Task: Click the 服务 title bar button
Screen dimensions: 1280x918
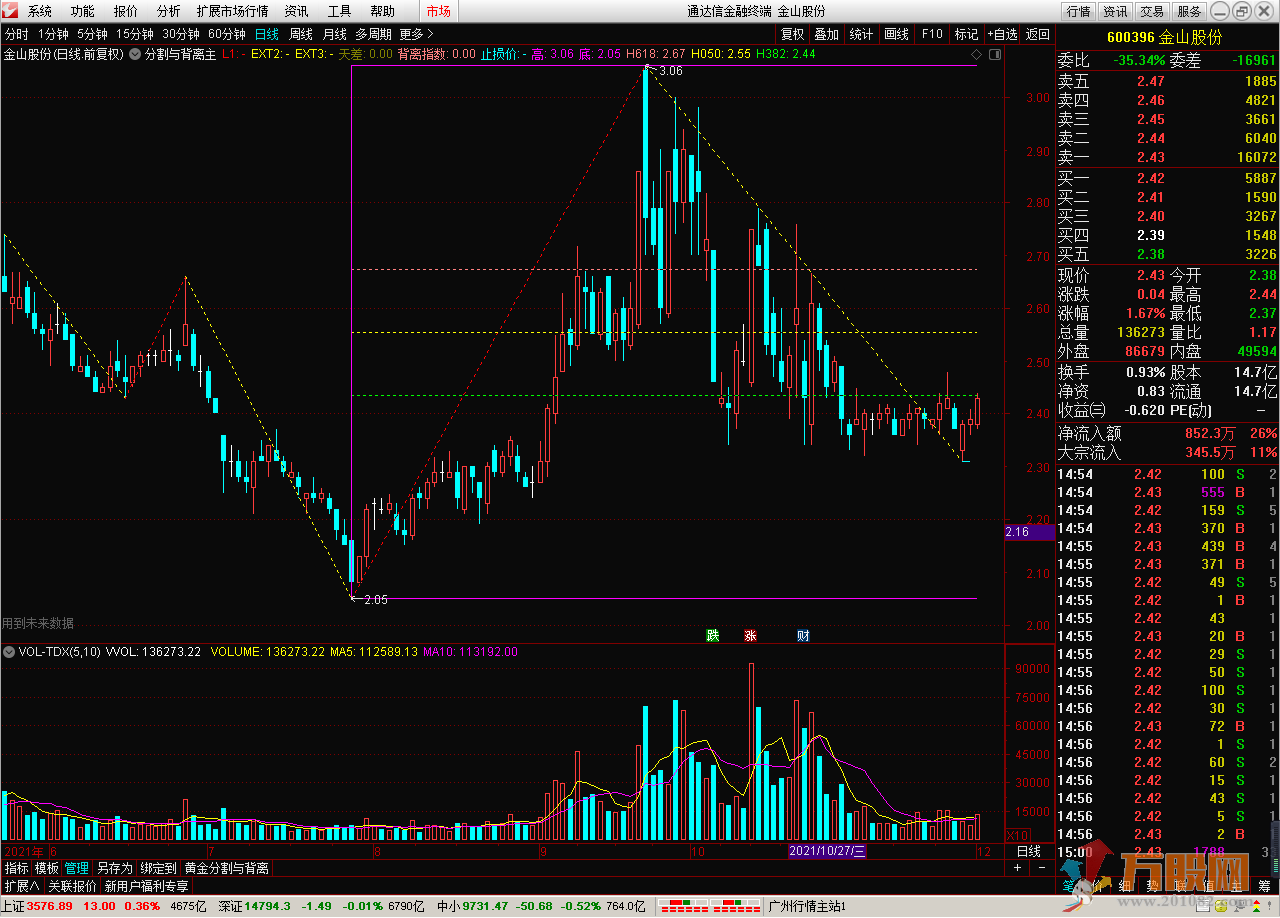Action: (1189, 11)
